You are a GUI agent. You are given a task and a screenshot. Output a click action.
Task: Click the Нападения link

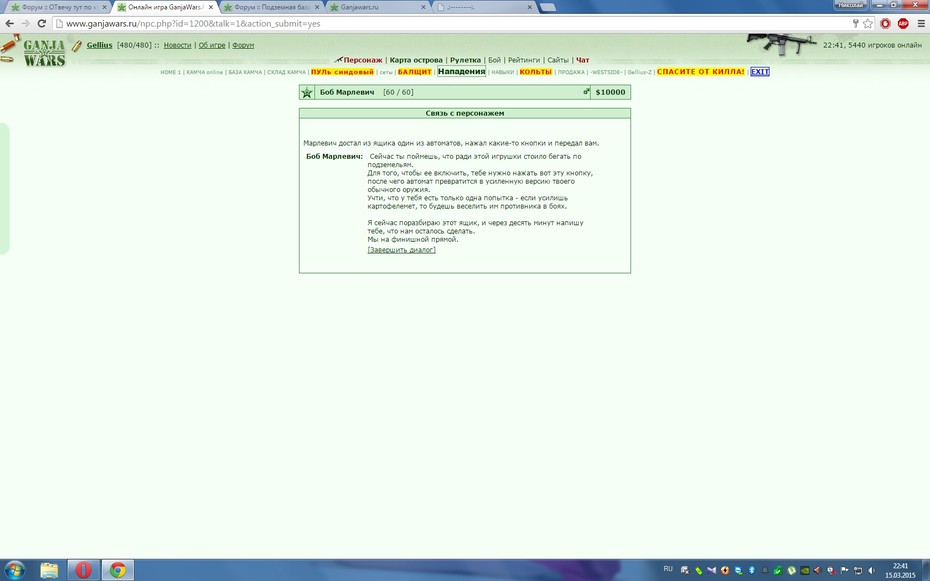[x=461, y=71]
